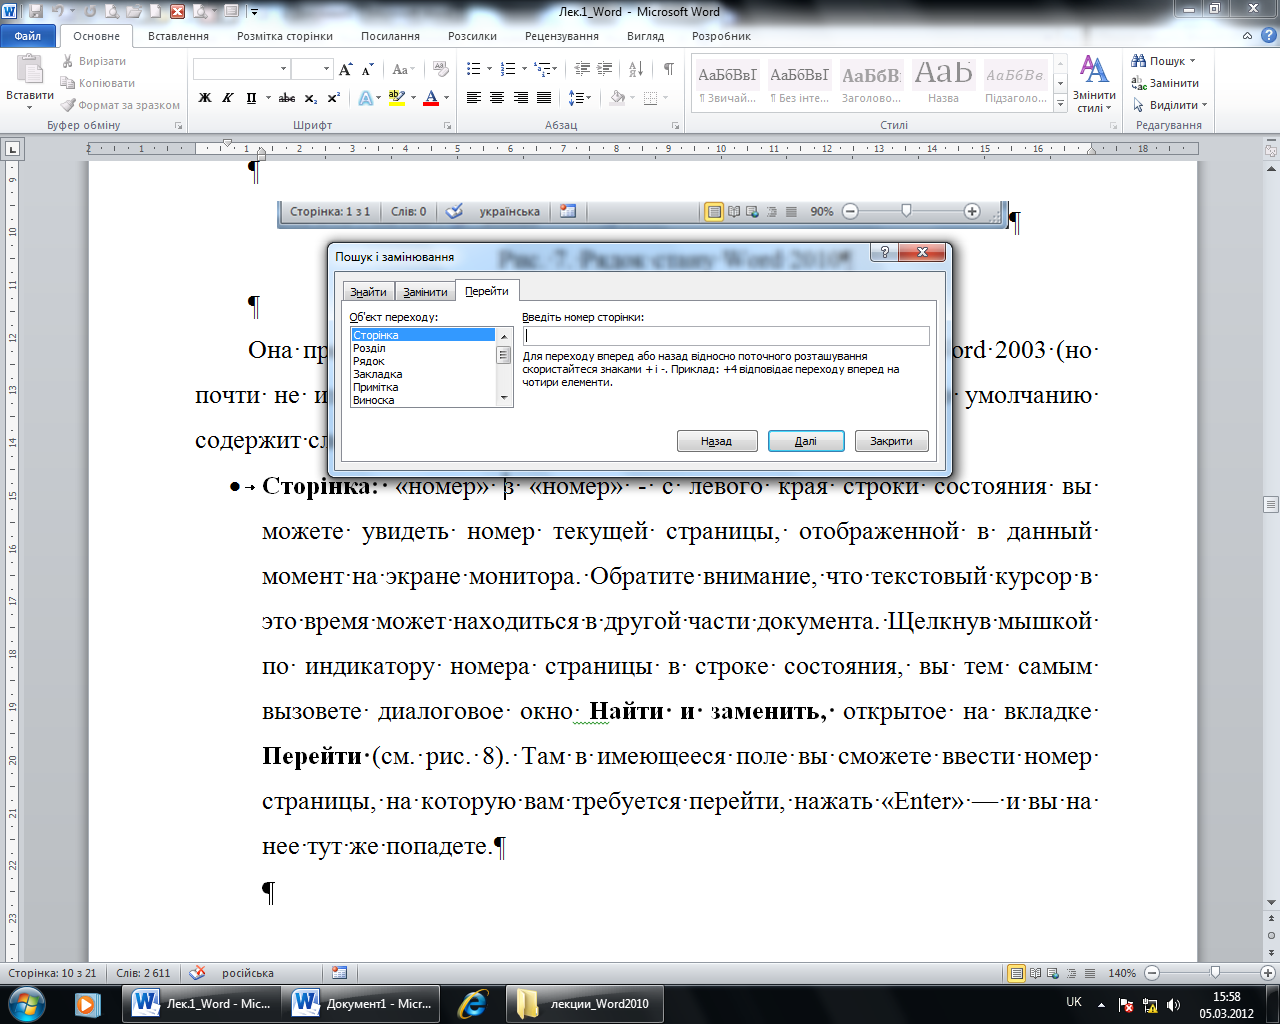Toggle strikethrough formatting
1280x1024 pixels.
[287, 97]
